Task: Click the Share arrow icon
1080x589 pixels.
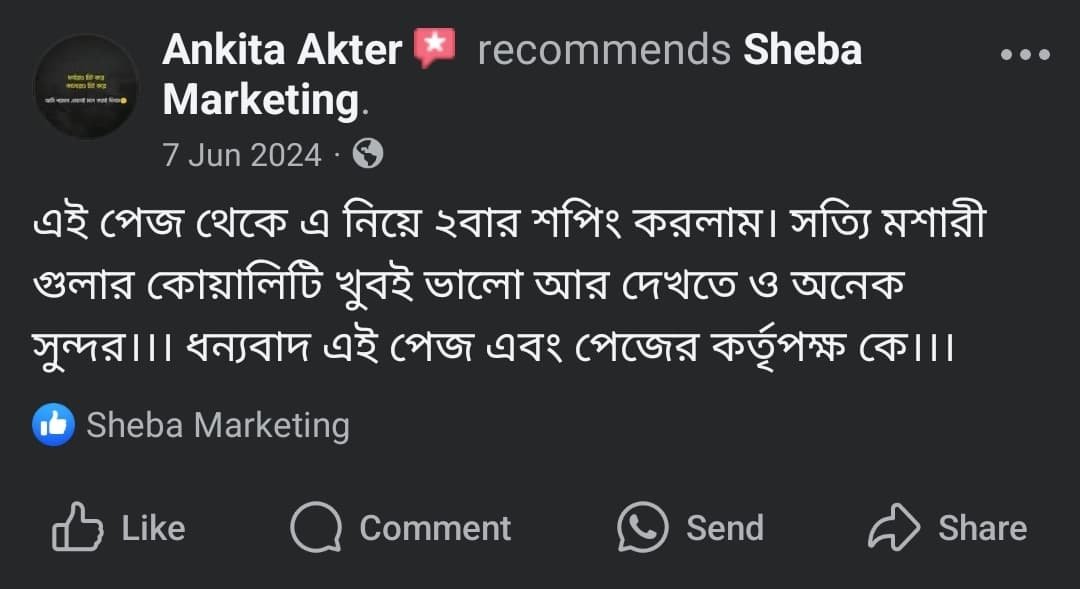Action: (x=893, y=527)
